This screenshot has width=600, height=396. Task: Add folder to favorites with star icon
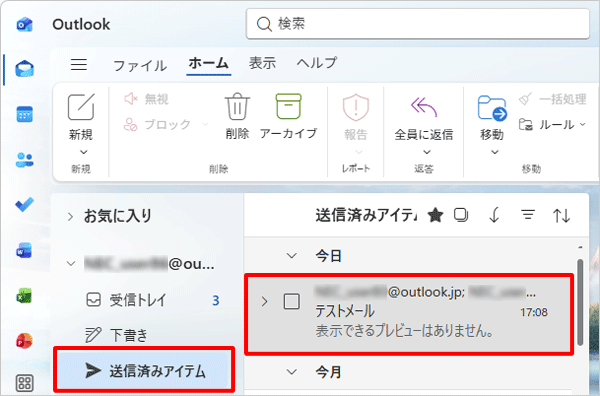tap(435, 215)
